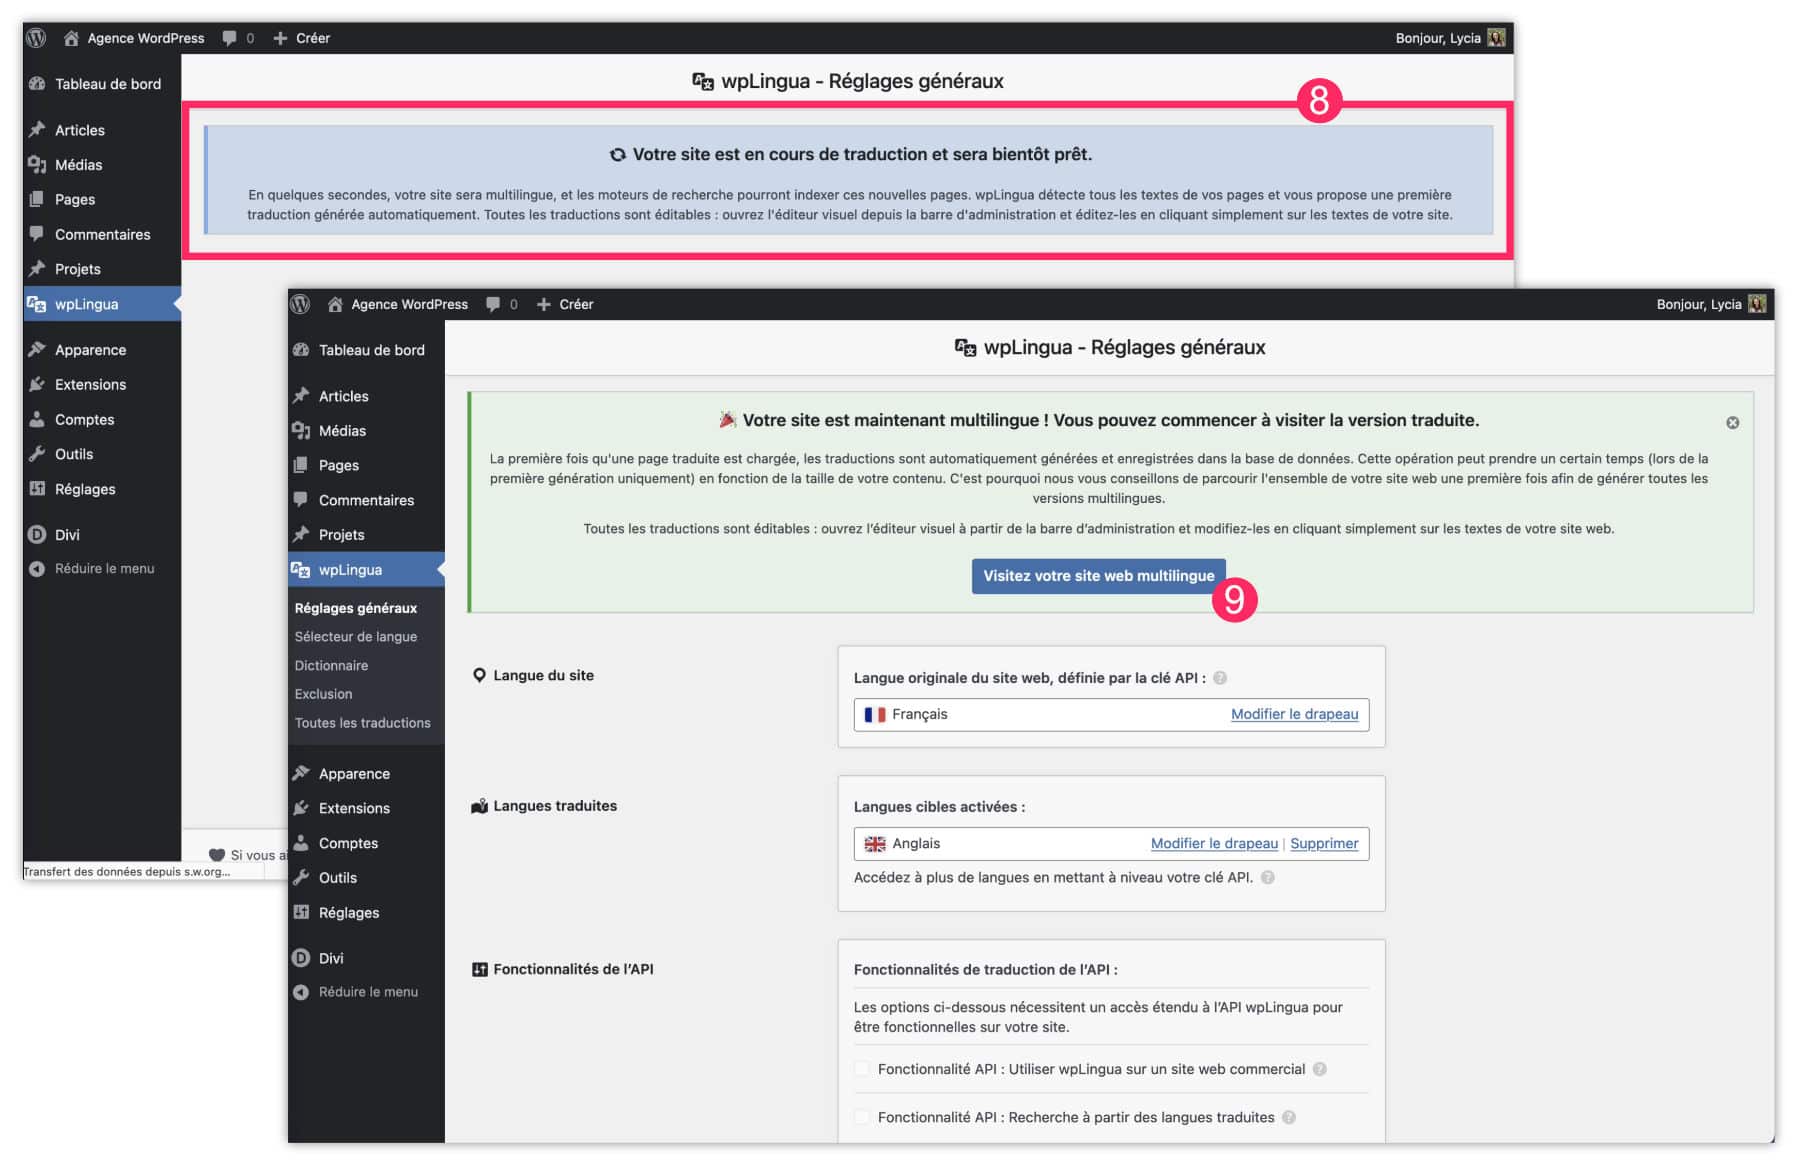1800x1166 pixels.
Task: Click Projets icon in back window
Action: [x=37, y=268]
